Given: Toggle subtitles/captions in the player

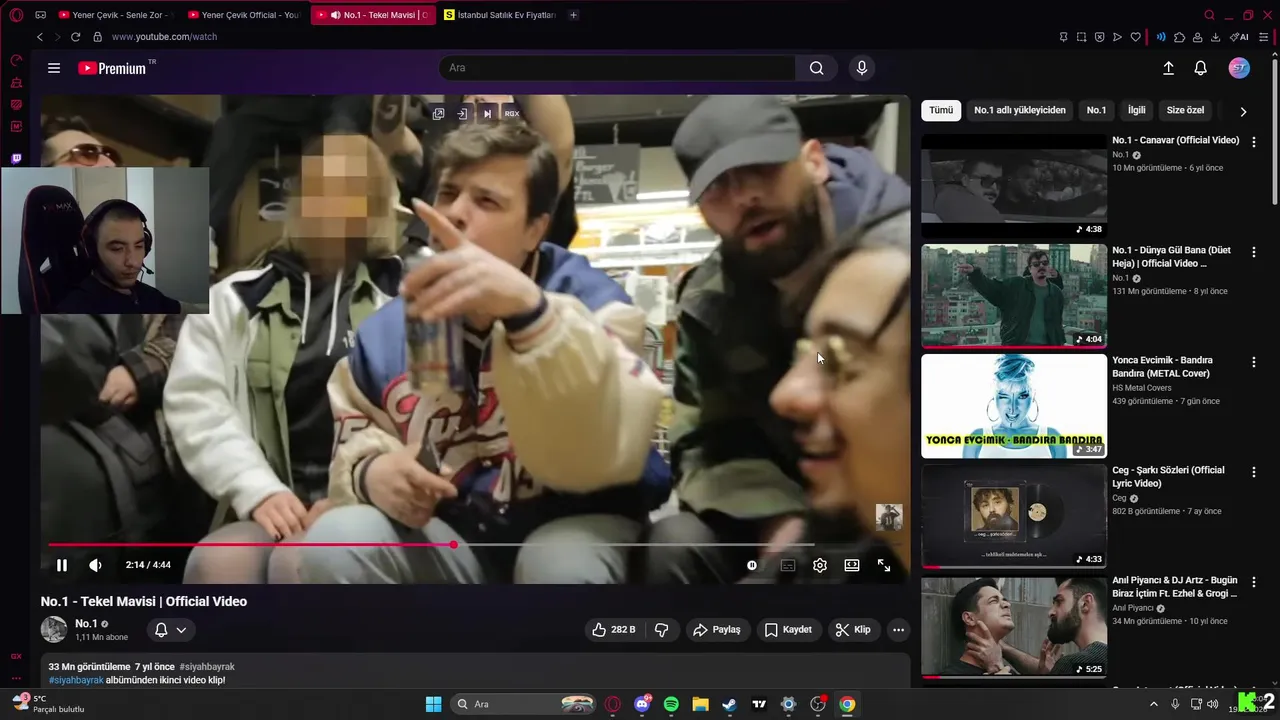Looking at the screenshot, I should pyautogui.click(x=788, y=565).
